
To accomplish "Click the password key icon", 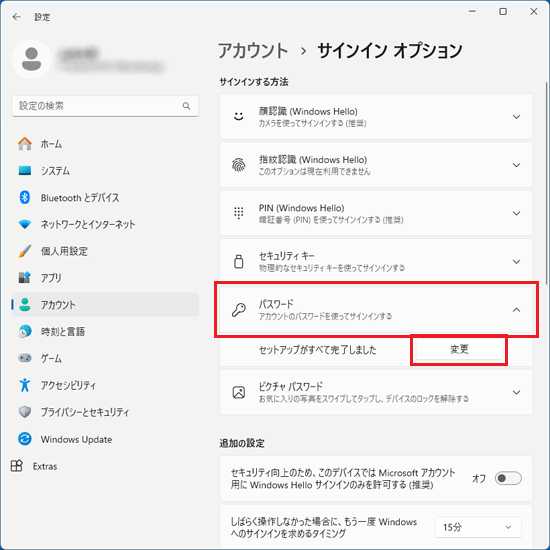I will tap(239, 310).
